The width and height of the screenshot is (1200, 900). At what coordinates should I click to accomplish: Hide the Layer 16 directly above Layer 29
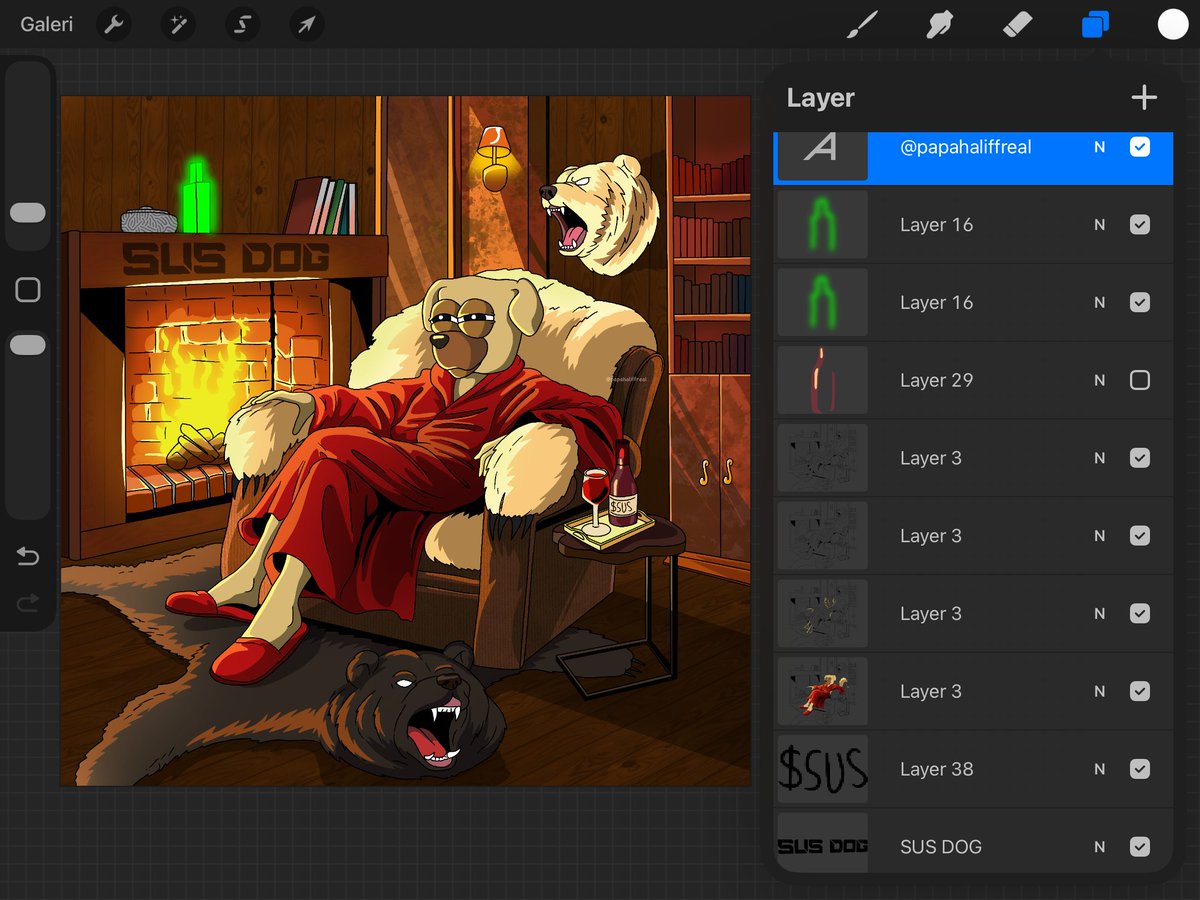pos(1140,302)
